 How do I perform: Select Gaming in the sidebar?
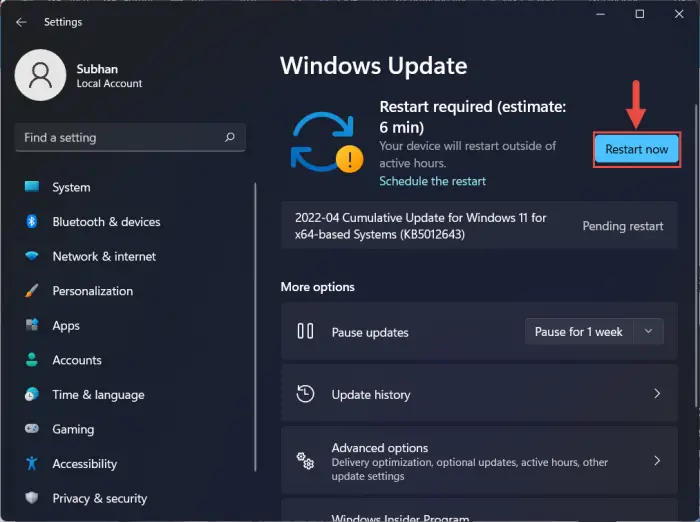(73, 429)
